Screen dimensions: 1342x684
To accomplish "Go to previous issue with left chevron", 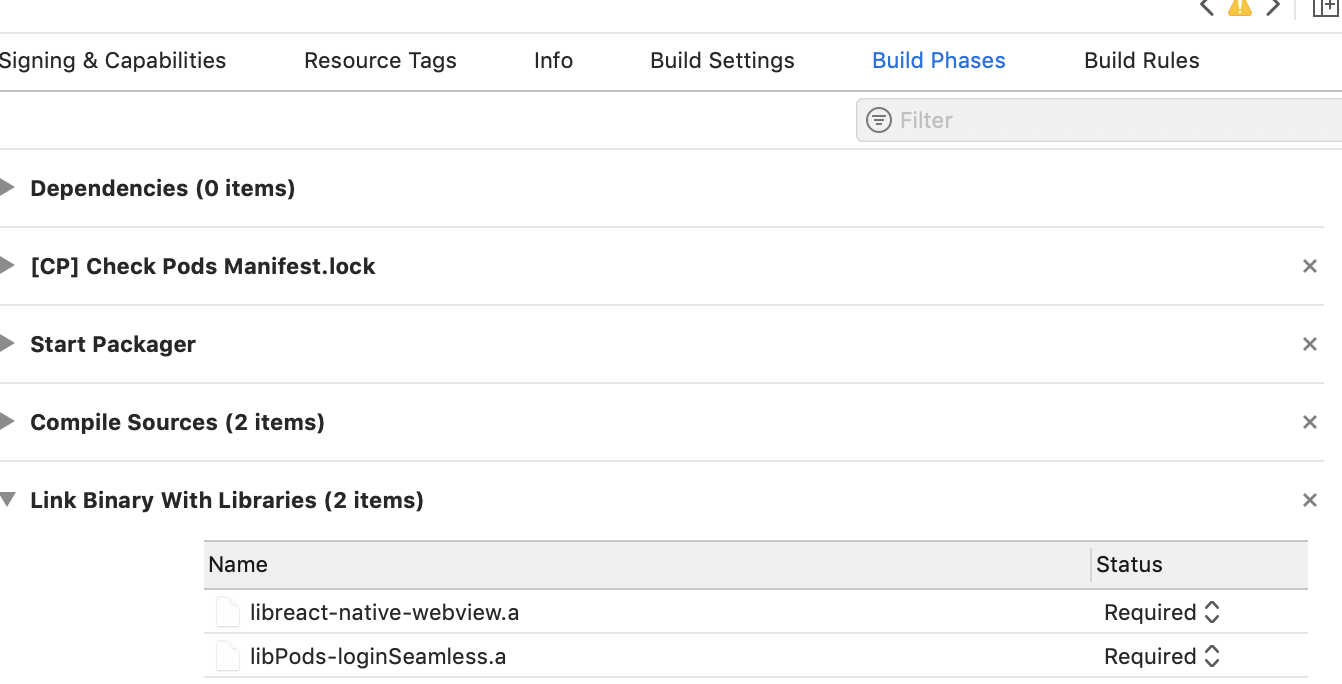I will [1207, 7].
